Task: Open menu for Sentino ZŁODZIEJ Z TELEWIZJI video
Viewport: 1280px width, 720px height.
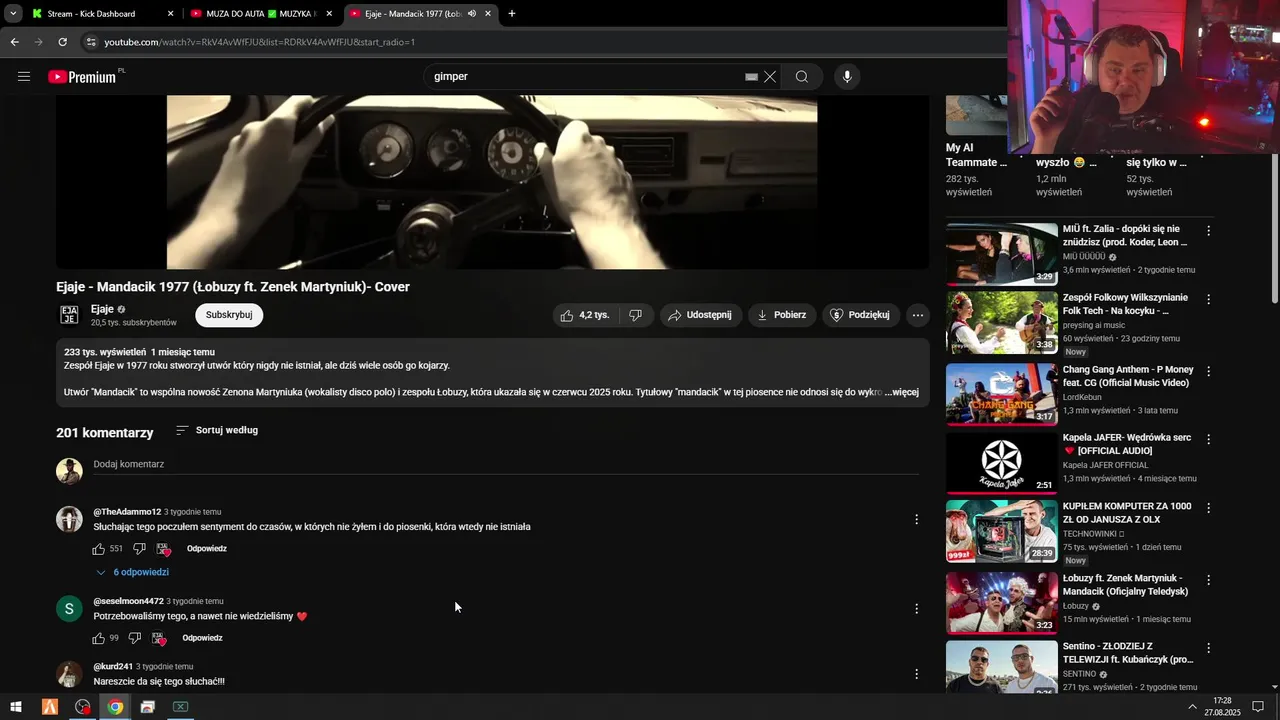Action: click(x=1208, y=649)
